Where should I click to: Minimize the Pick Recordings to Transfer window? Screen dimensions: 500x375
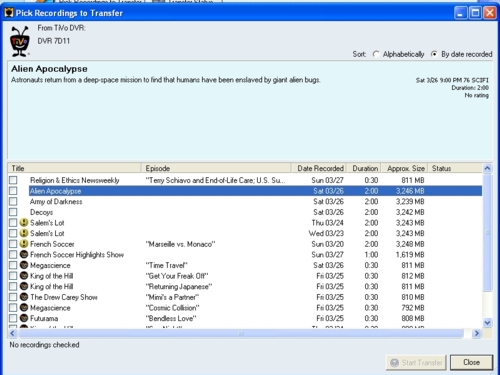tap(460, 13)
